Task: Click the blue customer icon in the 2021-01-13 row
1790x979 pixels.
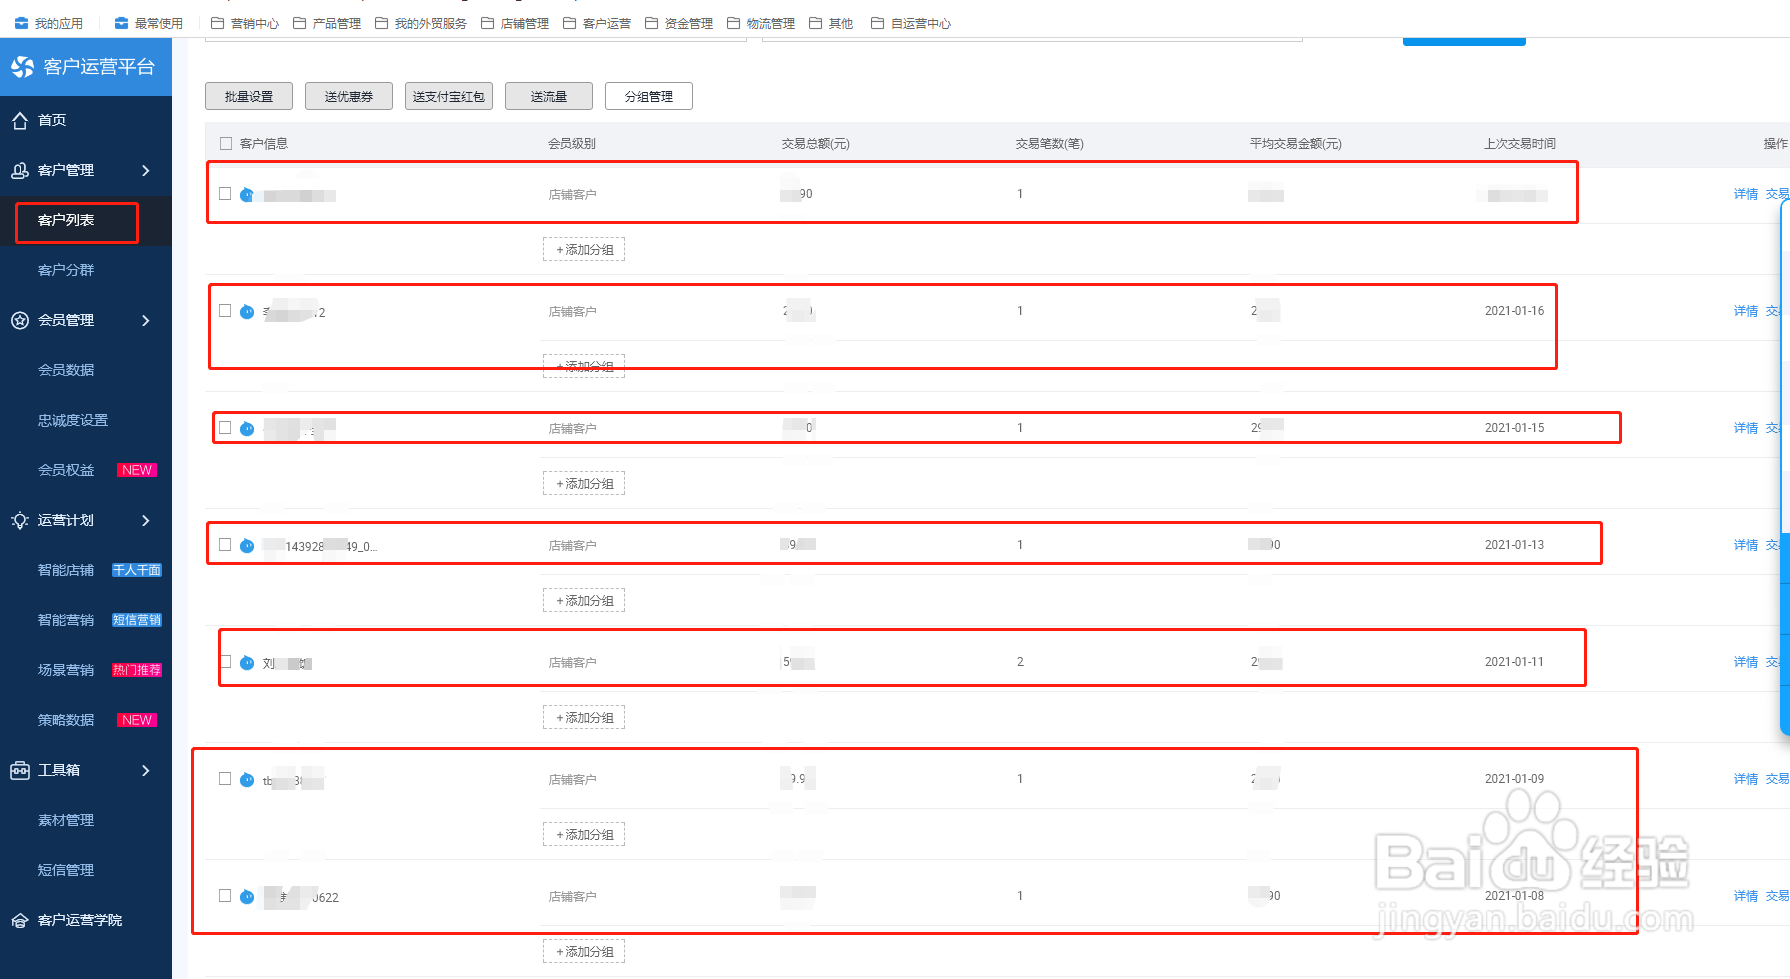Action: 247,546
